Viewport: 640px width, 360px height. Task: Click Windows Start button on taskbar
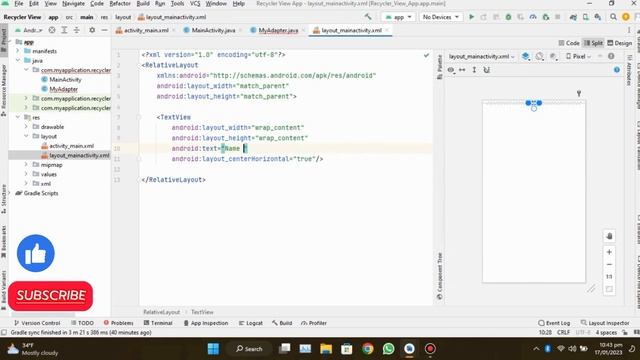pos(213,349)
